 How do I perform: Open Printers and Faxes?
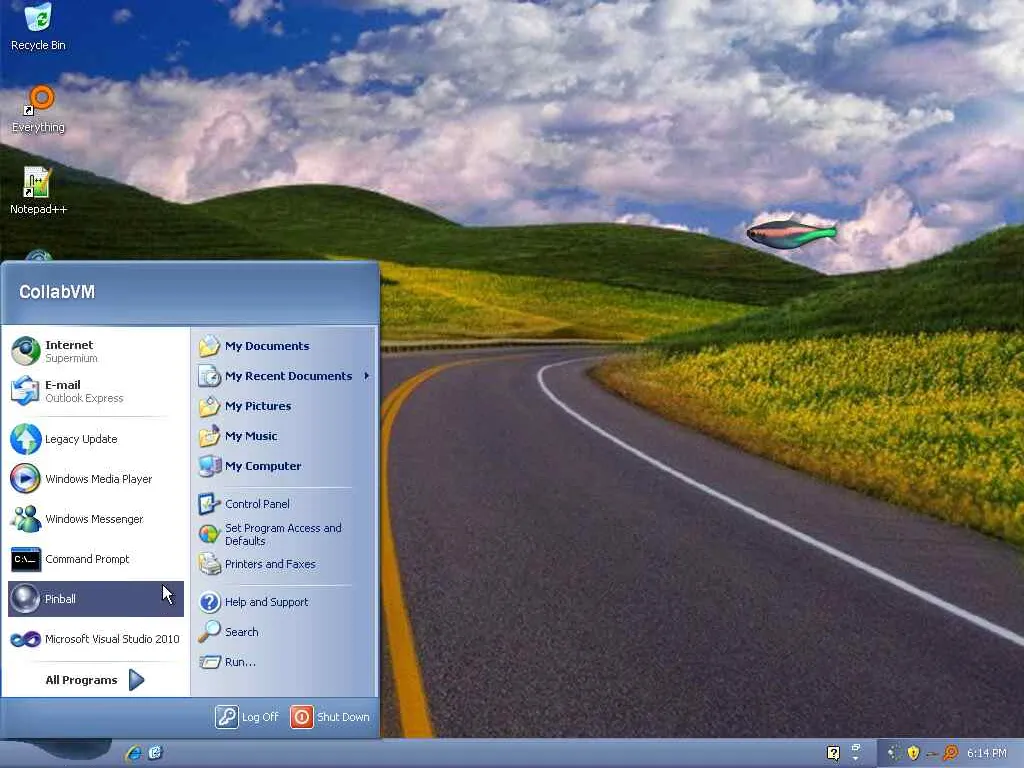284,564
